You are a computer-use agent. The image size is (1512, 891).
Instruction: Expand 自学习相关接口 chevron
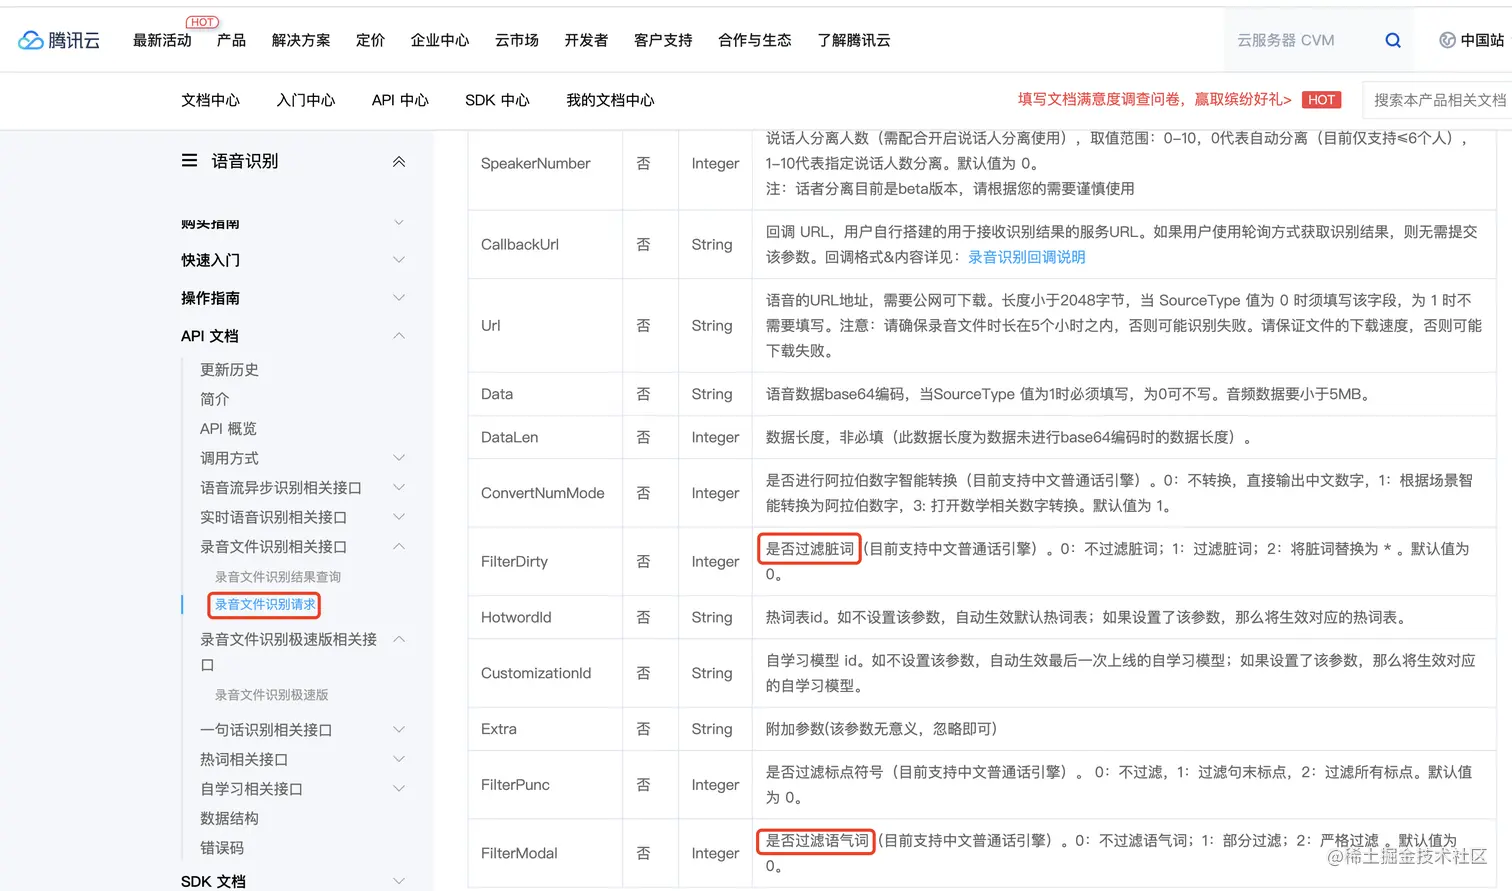[x=399, y=788]
